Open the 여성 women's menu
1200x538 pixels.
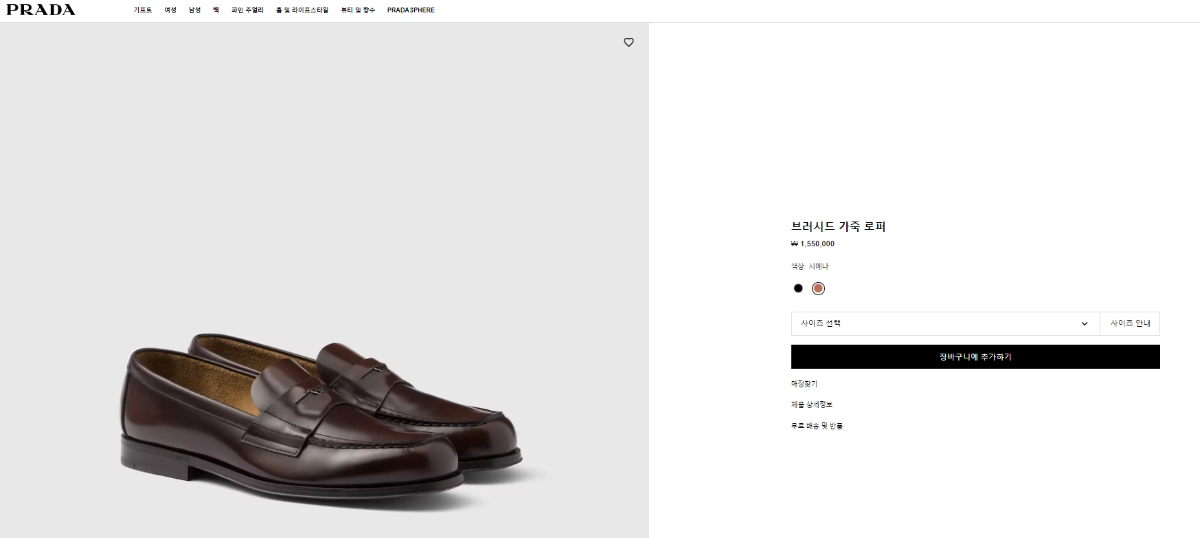click(171, 10)
